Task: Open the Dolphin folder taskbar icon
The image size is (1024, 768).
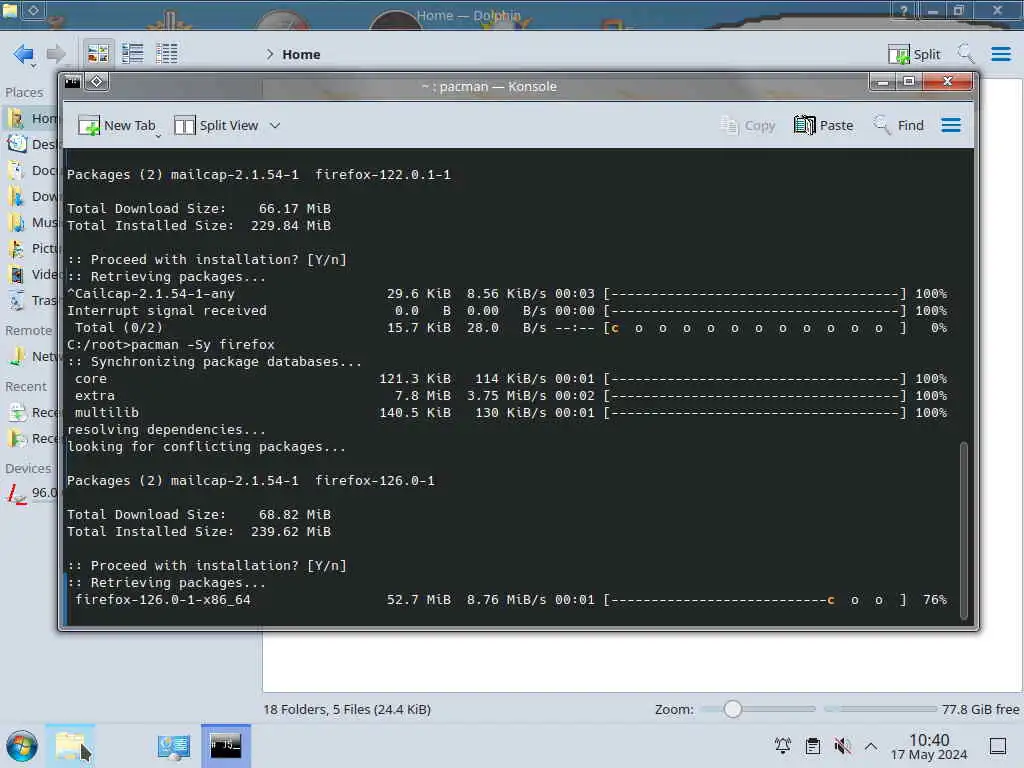Action: coord(71,746)
